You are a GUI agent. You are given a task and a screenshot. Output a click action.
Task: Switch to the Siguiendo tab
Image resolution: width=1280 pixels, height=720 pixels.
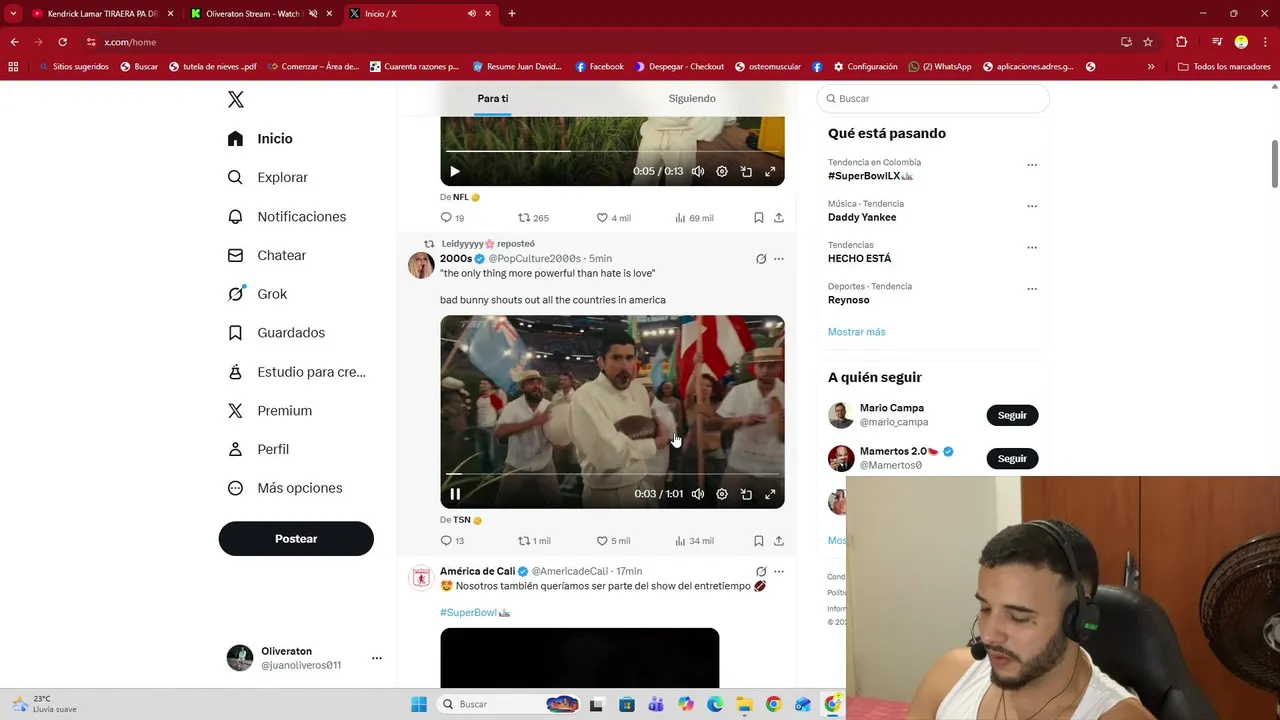point(692,99)
